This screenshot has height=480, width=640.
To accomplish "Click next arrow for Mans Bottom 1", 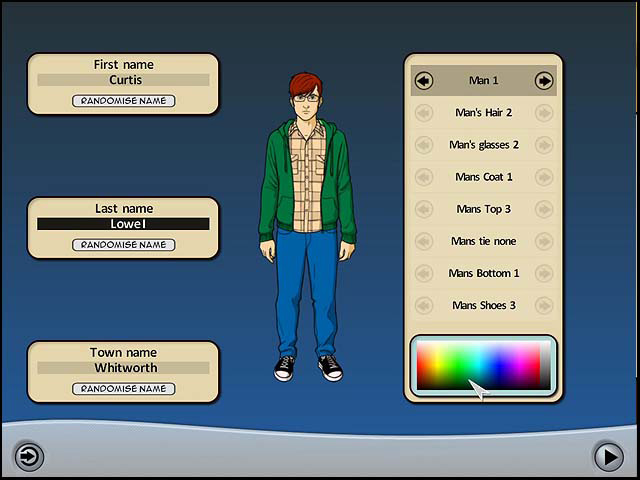I will point(544,273).
